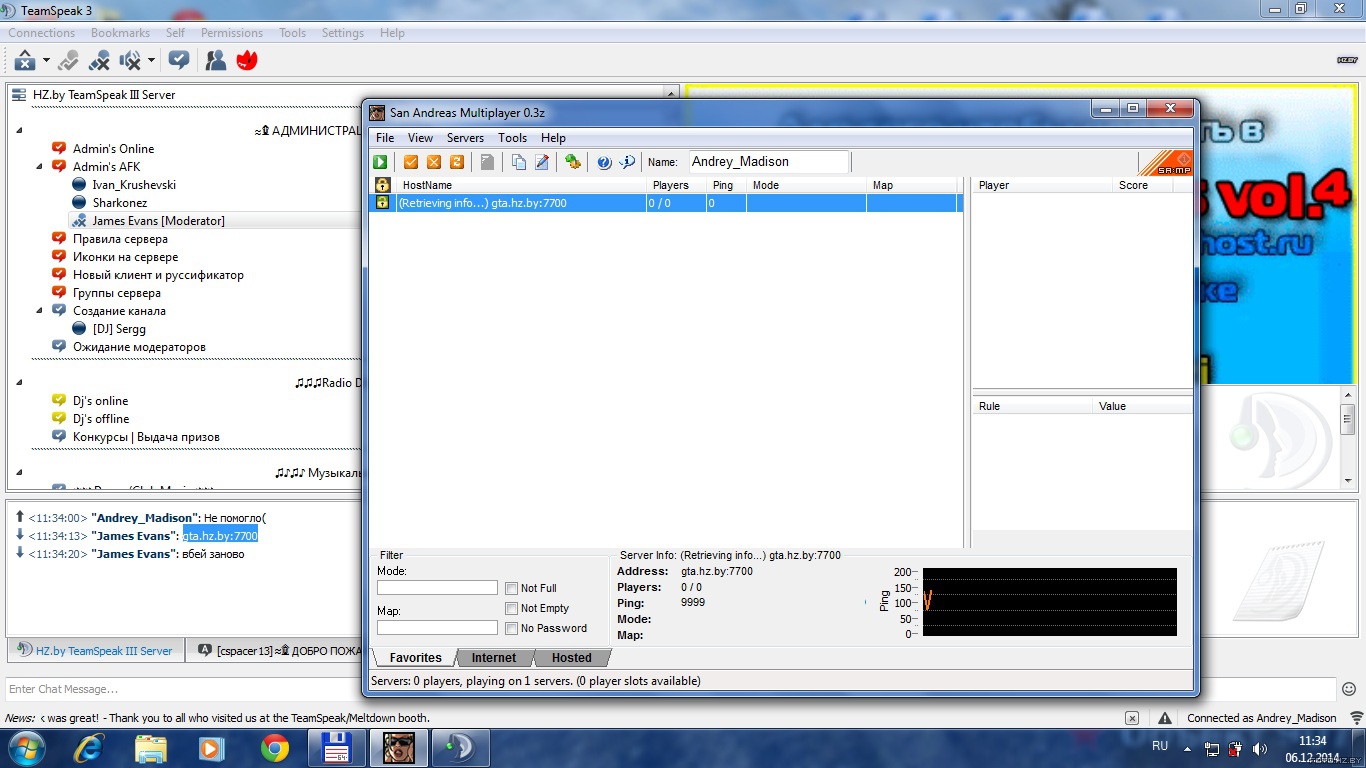Open Server Properties pencil icon

(542, 162)
